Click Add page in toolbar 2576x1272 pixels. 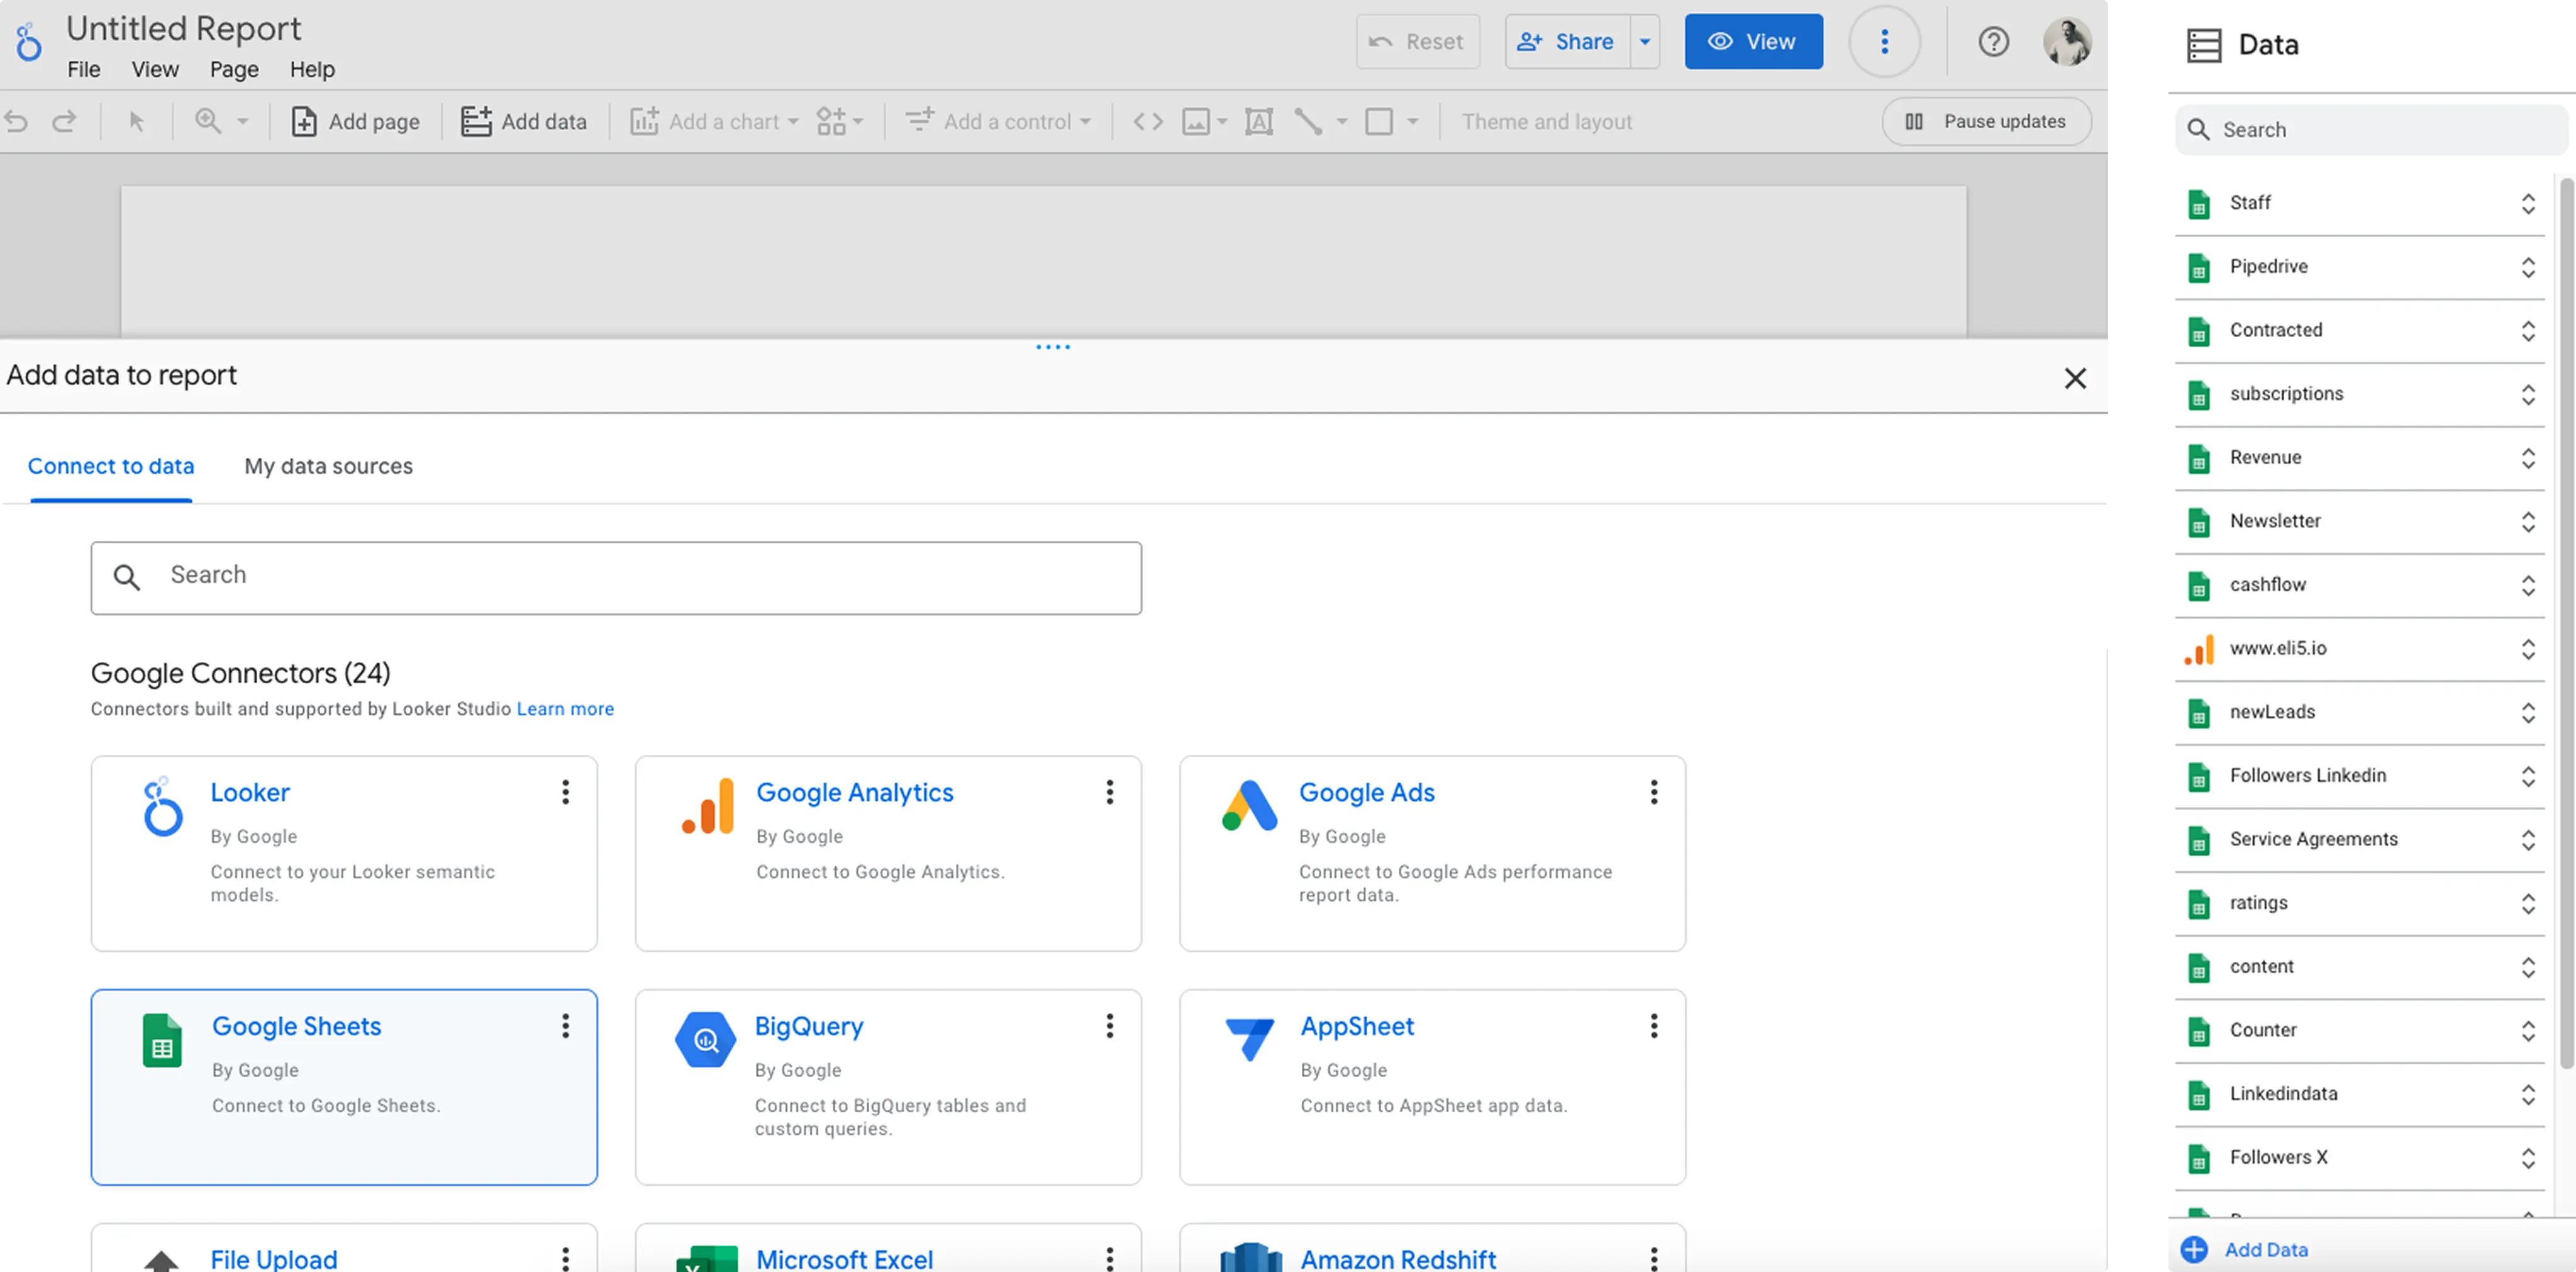tap(355, 122)
